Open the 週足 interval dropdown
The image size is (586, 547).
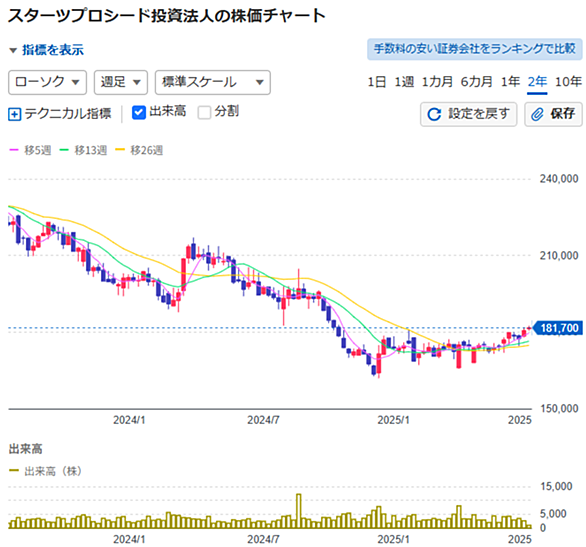121,82
